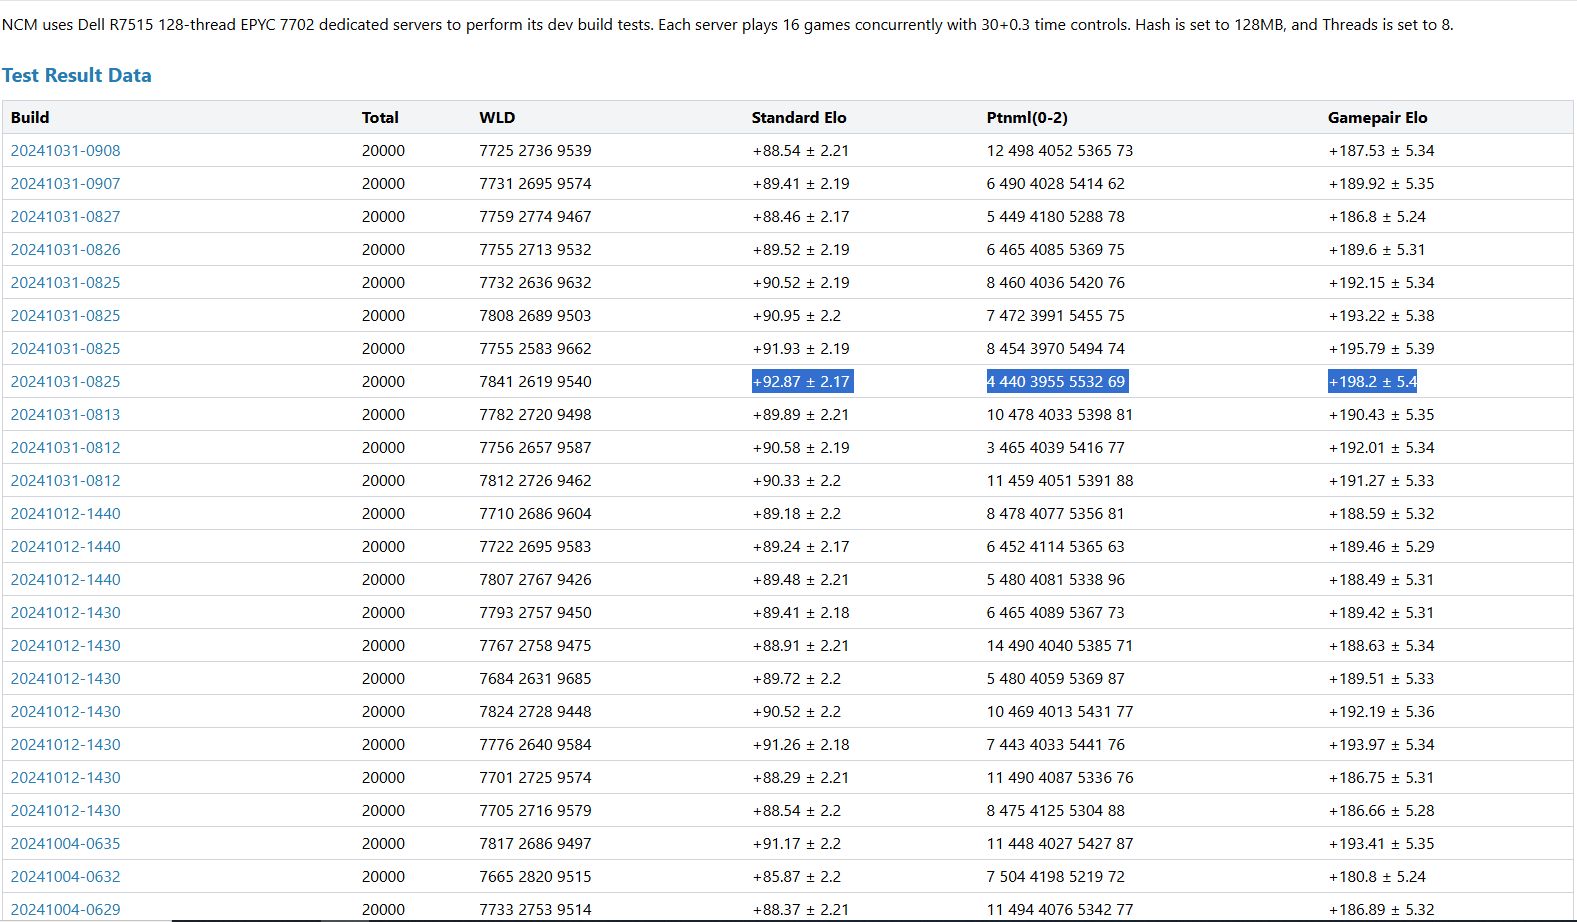This screenshot has height=922, width=1577.
Task: Click Gamepair Elo value +187.53 ± 5.34
Action: tap(1381, 150)
